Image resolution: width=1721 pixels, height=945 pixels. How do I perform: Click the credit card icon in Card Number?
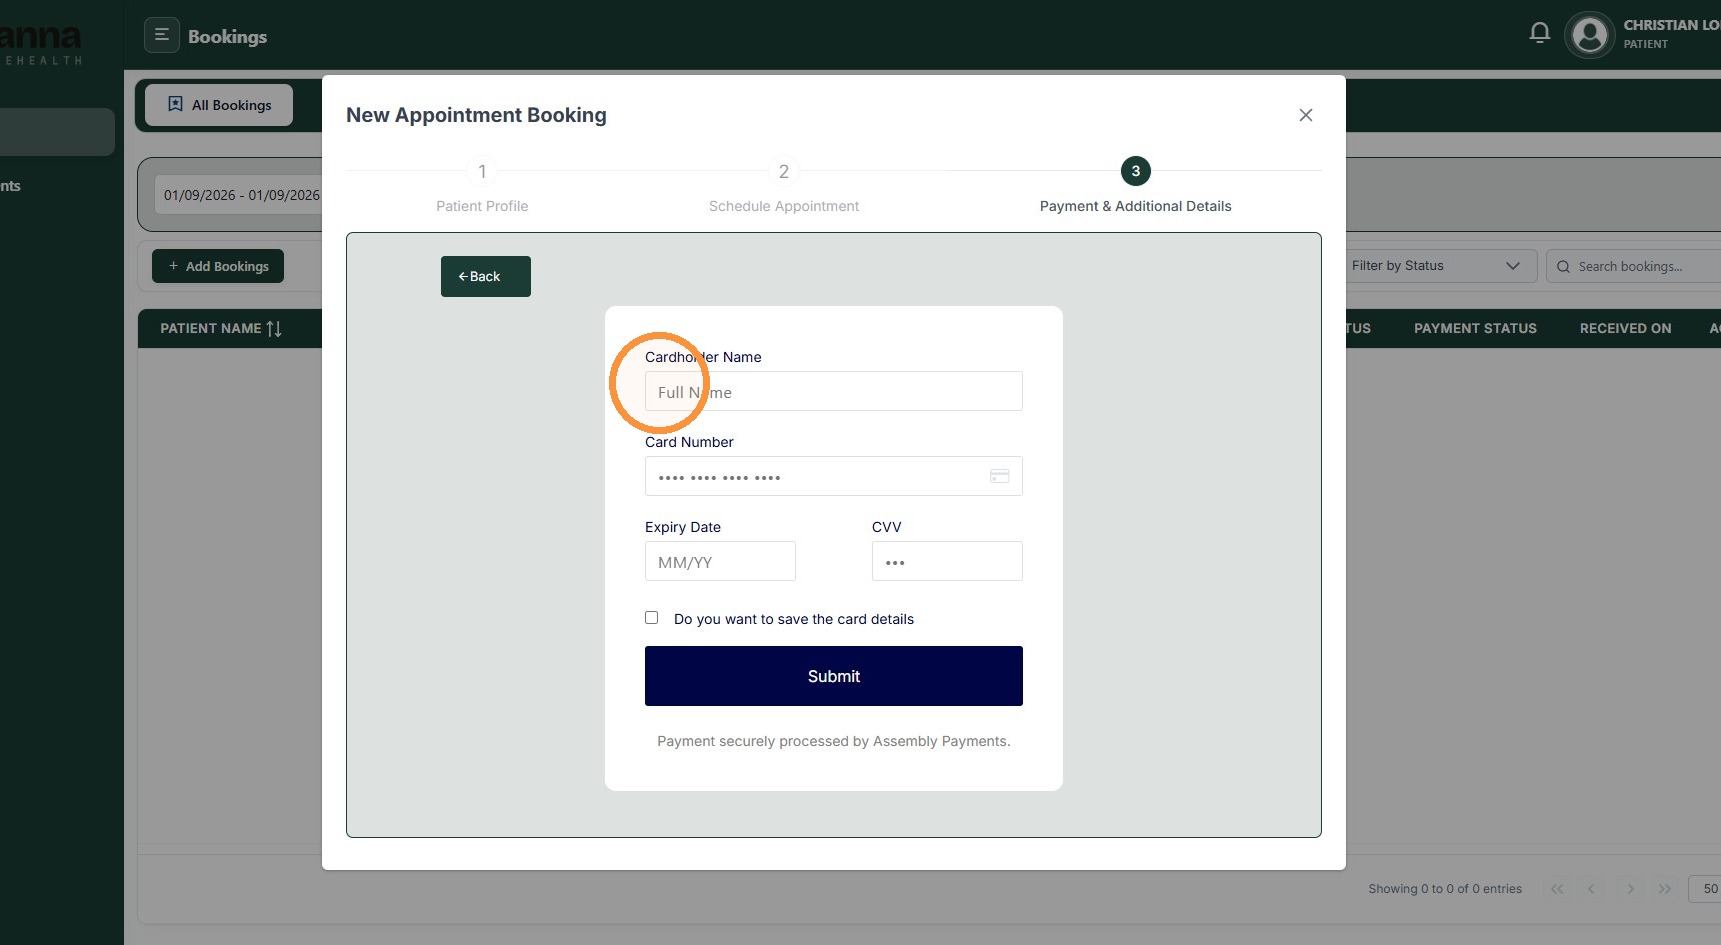[999, 476]
